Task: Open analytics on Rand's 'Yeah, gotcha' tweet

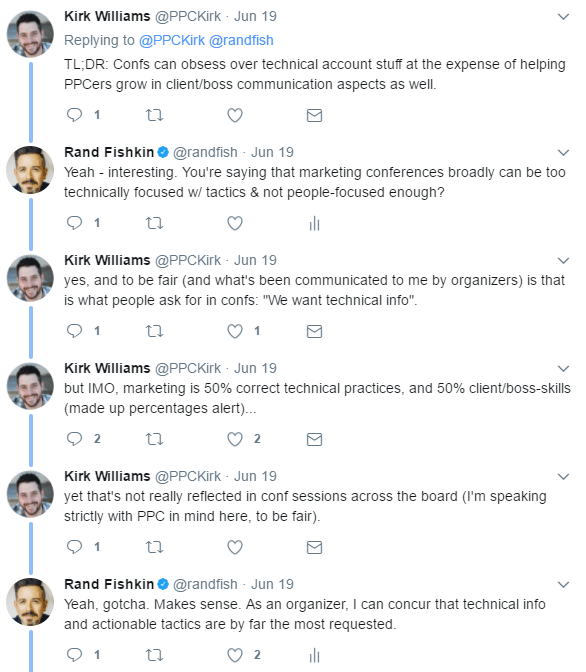Action: point(315,655)
